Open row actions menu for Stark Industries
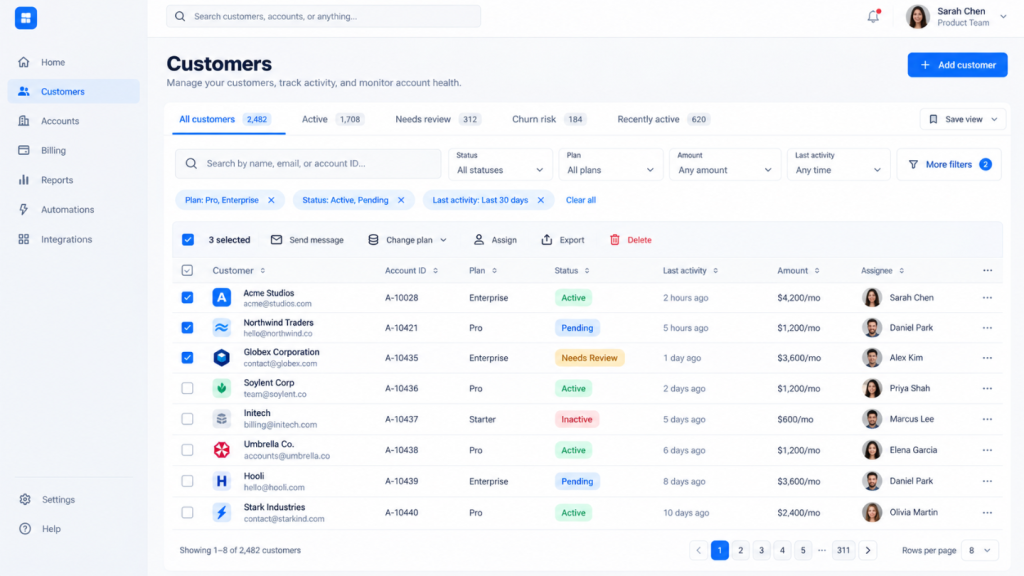Viewport: 1024px width, 576px height. tap(987, 512)
